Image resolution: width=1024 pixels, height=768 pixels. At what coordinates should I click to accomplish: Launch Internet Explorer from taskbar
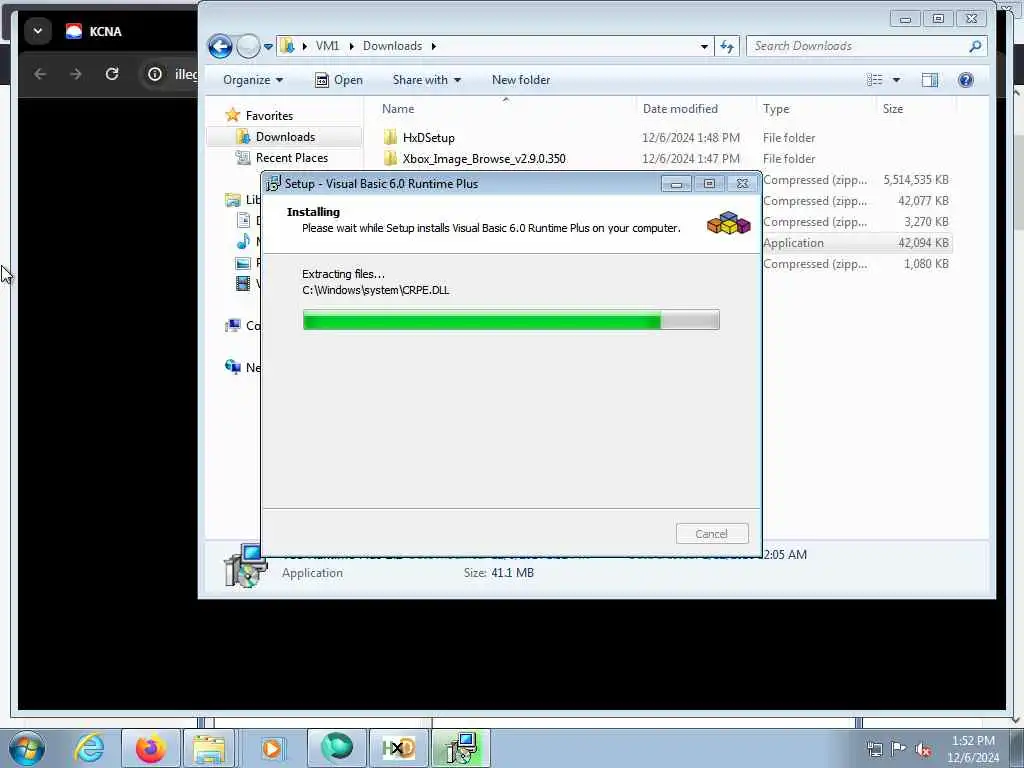89,748
